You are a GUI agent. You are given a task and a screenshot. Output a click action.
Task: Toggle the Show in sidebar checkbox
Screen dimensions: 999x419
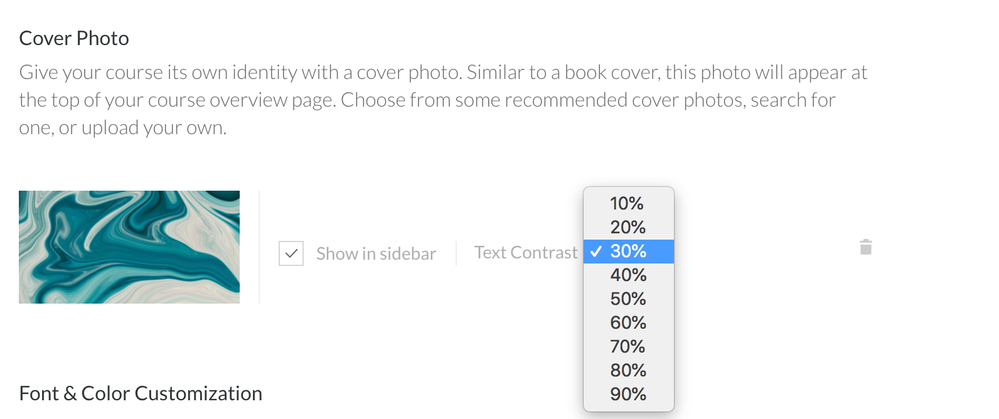click(x=291, y=253)
